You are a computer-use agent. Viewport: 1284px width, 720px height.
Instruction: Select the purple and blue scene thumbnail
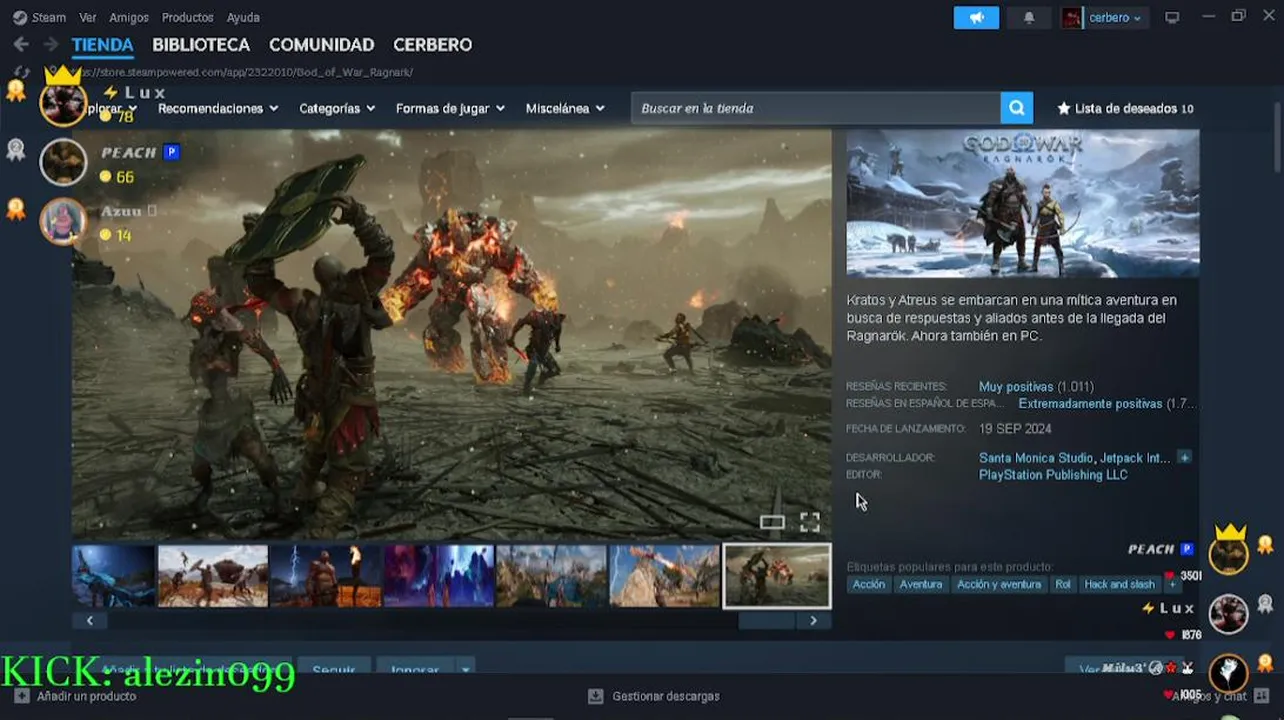(439, 576)
